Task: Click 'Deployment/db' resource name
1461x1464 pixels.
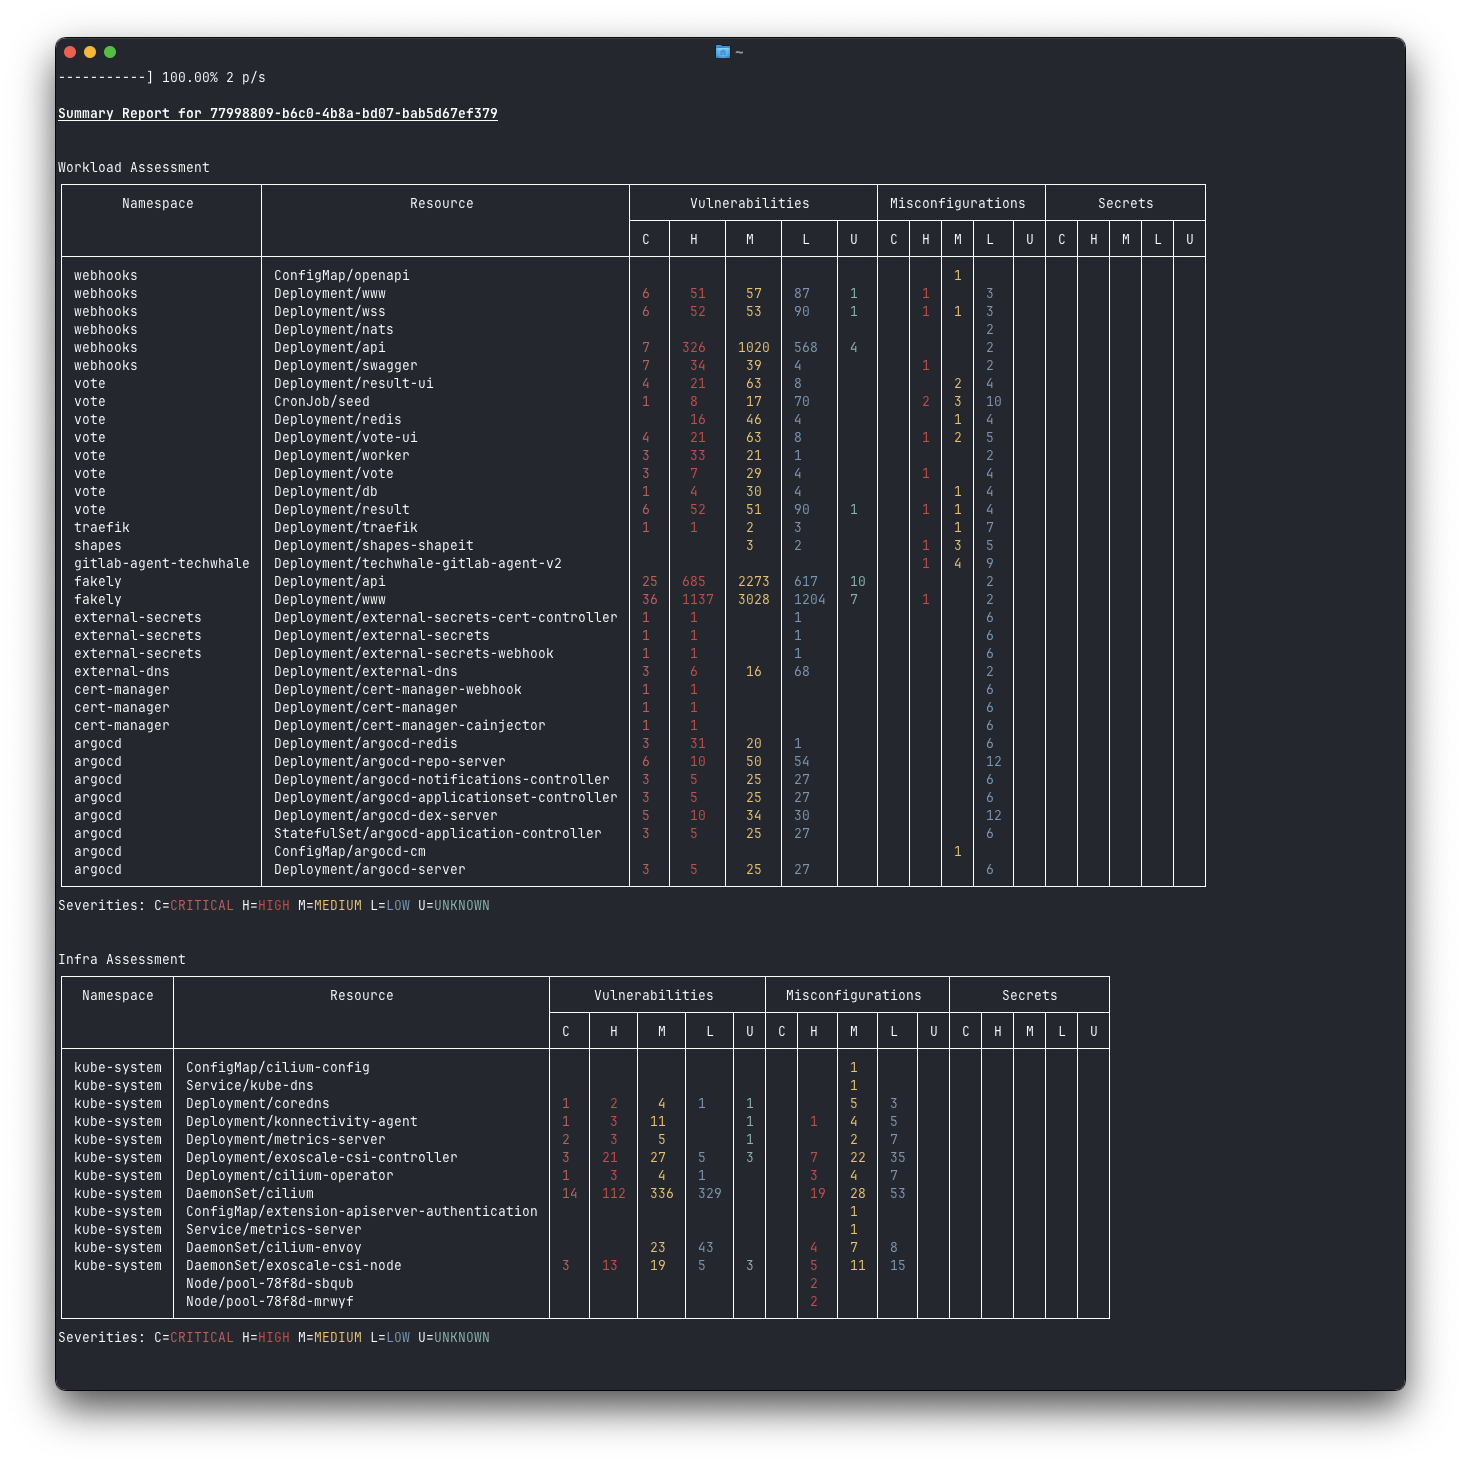Action: 326,492
